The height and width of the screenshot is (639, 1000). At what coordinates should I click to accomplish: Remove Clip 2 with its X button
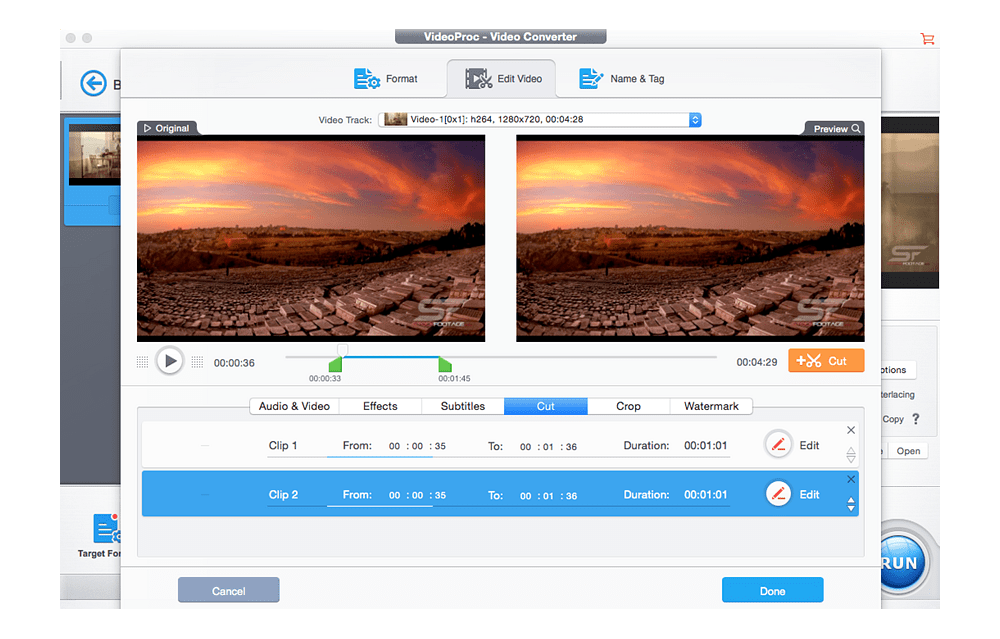click(x=851, y=479)
